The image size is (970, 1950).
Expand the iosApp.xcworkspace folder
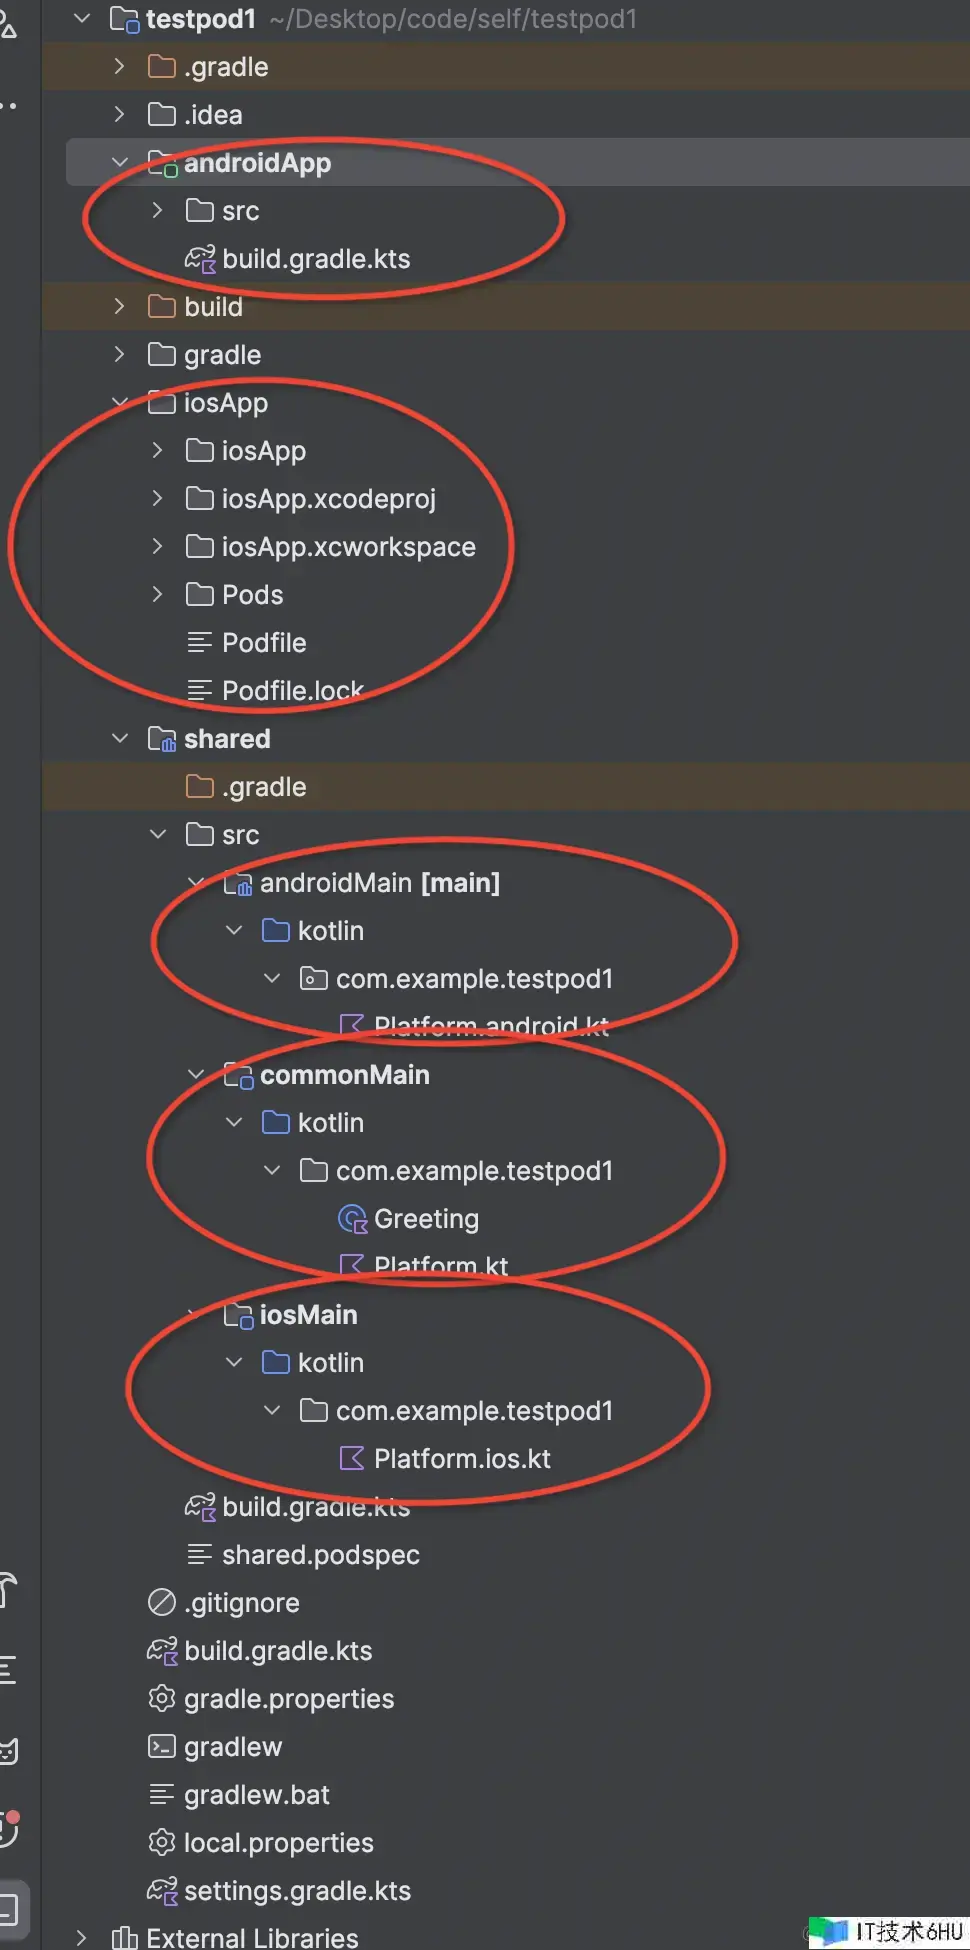[157, 546]
